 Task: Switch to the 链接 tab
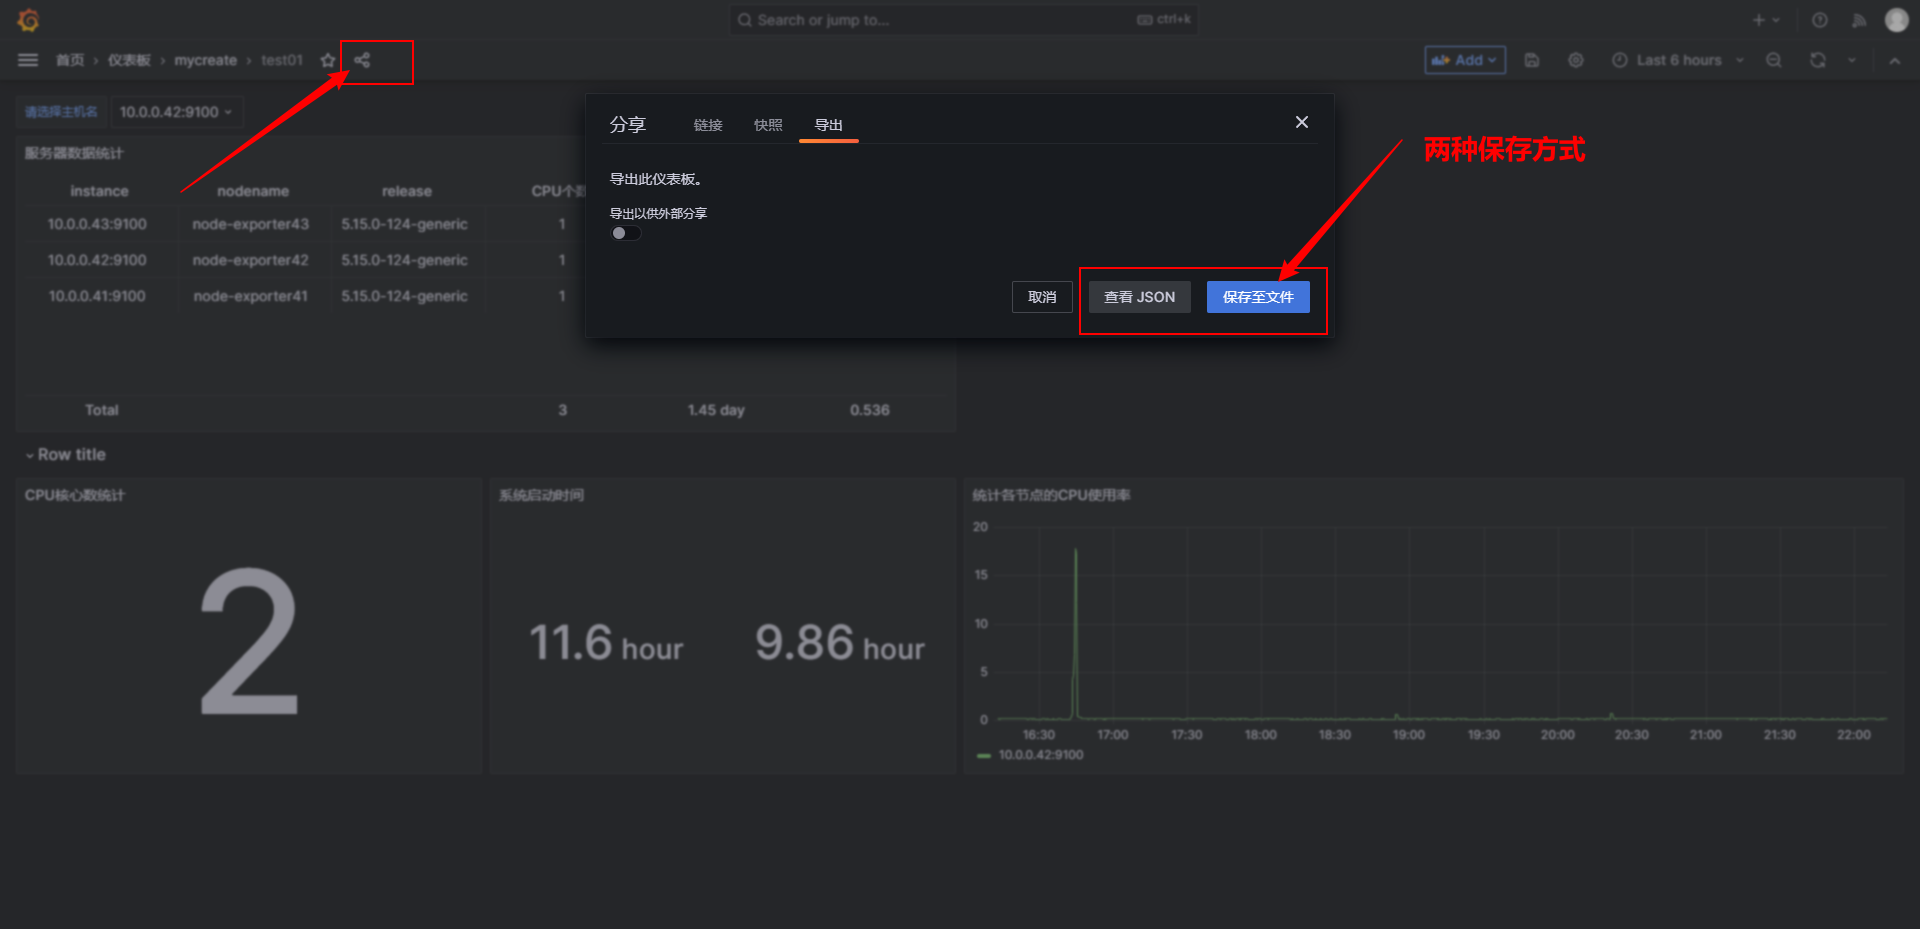[708, 125]
